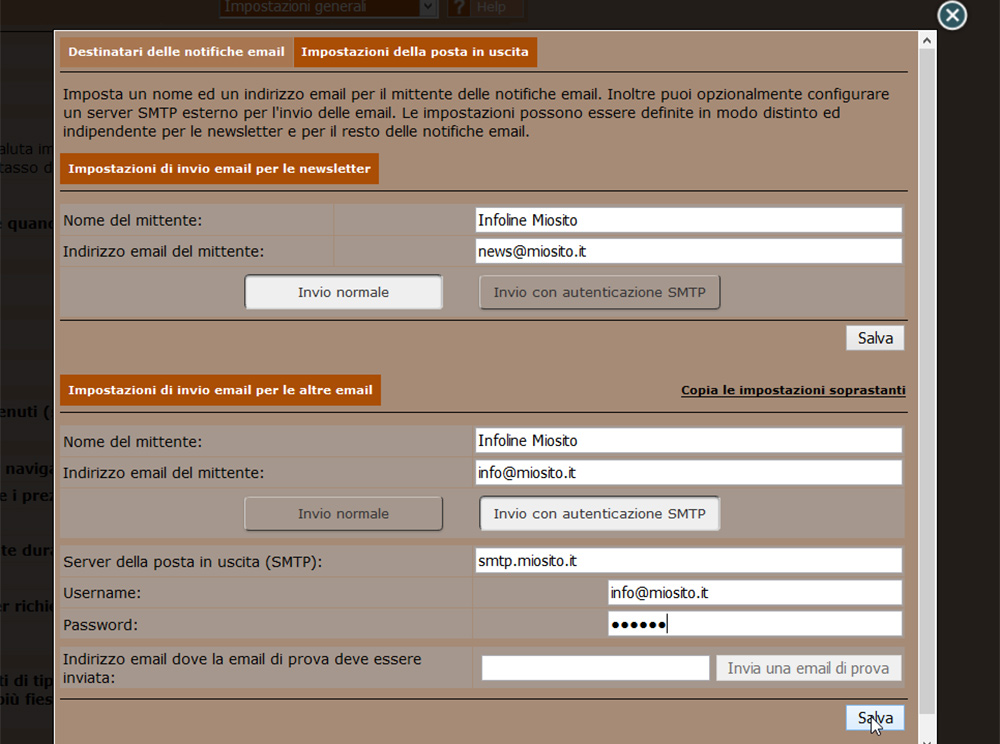1000x744 pixels.
Task: Click Invia una email di prova button
Action: [808, 668]
